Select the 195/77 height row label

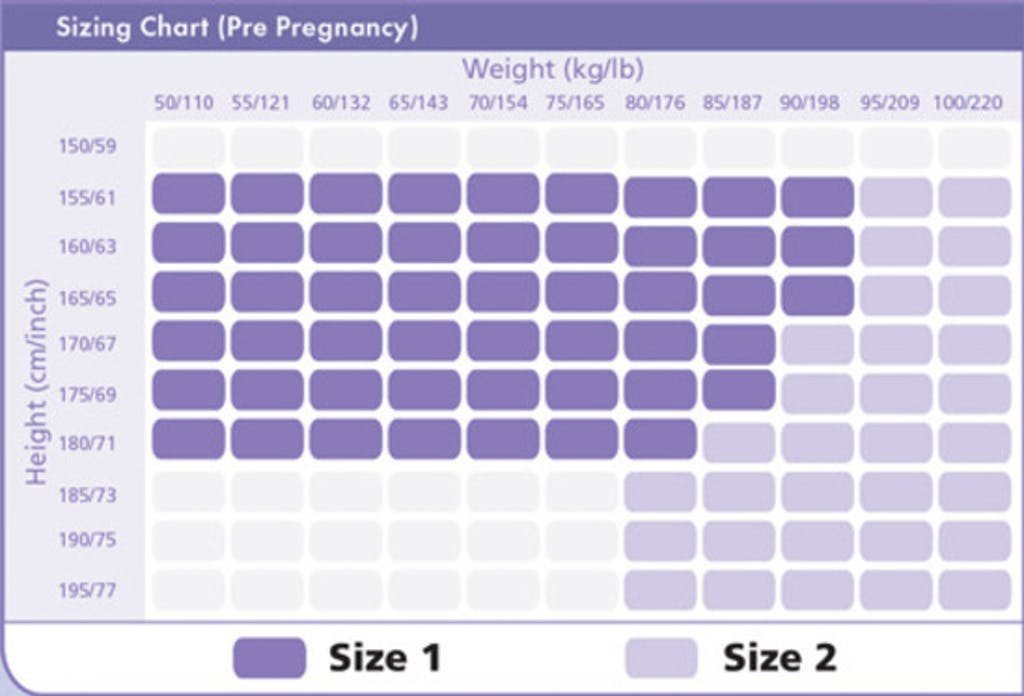(86, 590)
